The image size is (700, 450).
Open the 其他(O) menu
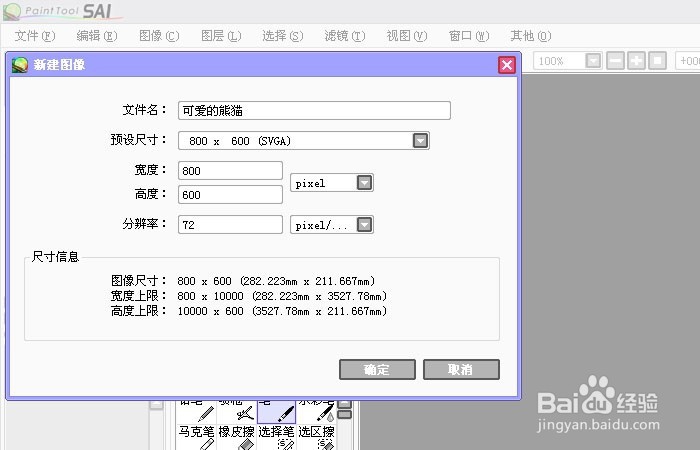coord(531,36)
